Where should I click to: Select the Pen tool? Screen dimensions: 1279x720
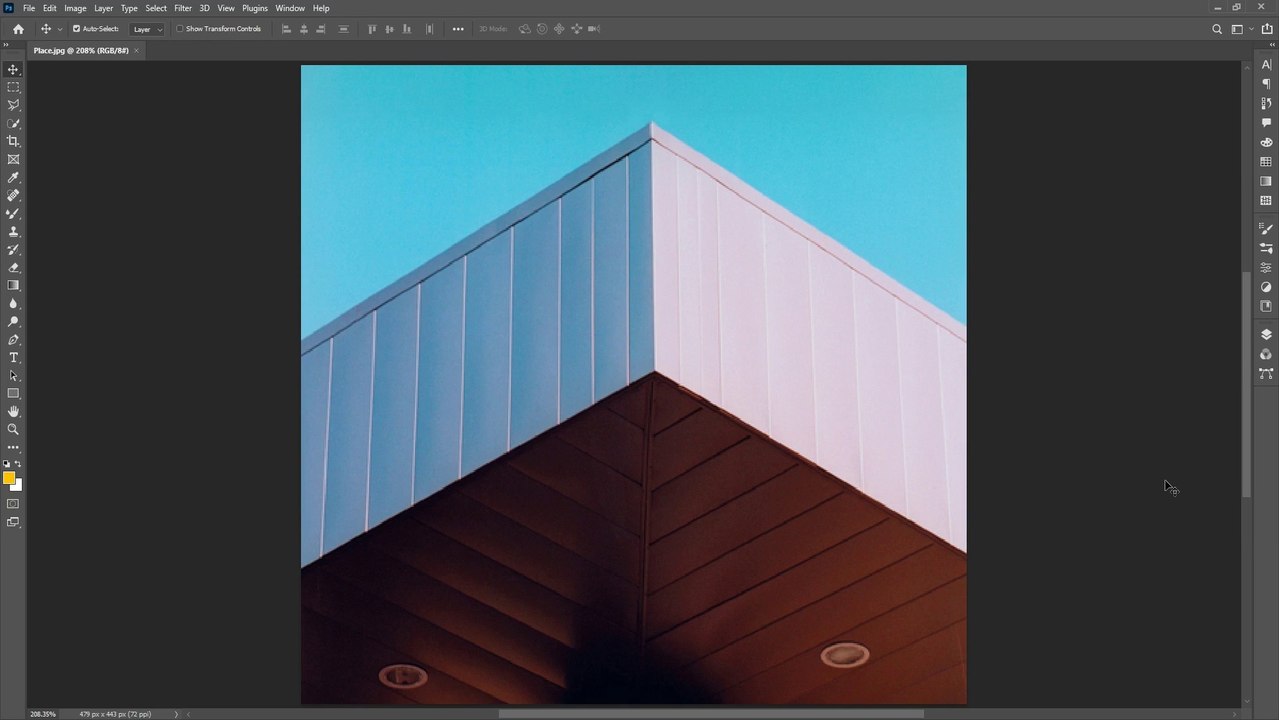pyautogui.click(x=13, y=340)
